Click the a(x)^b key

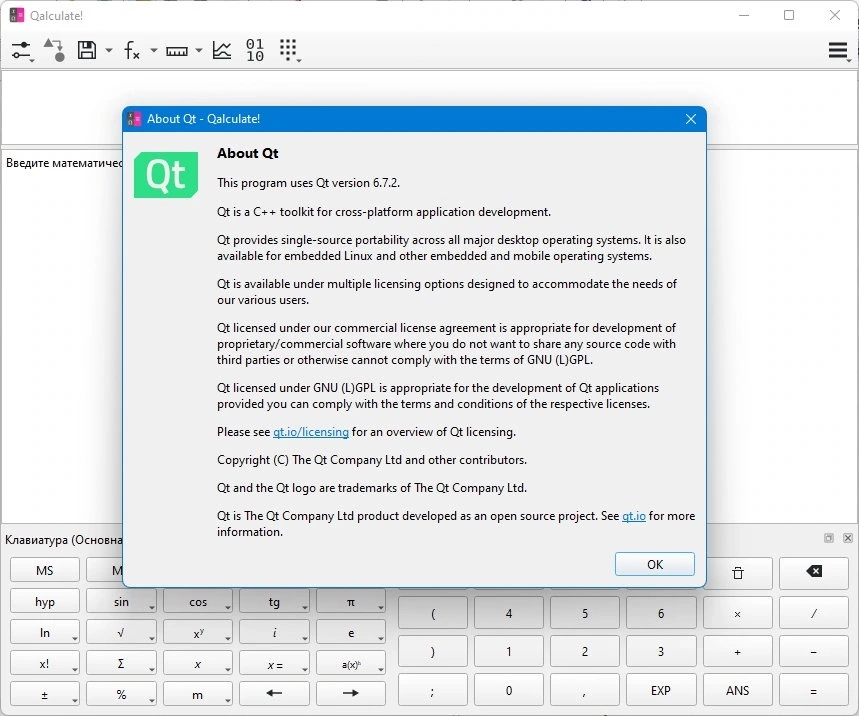click(351, 663)
